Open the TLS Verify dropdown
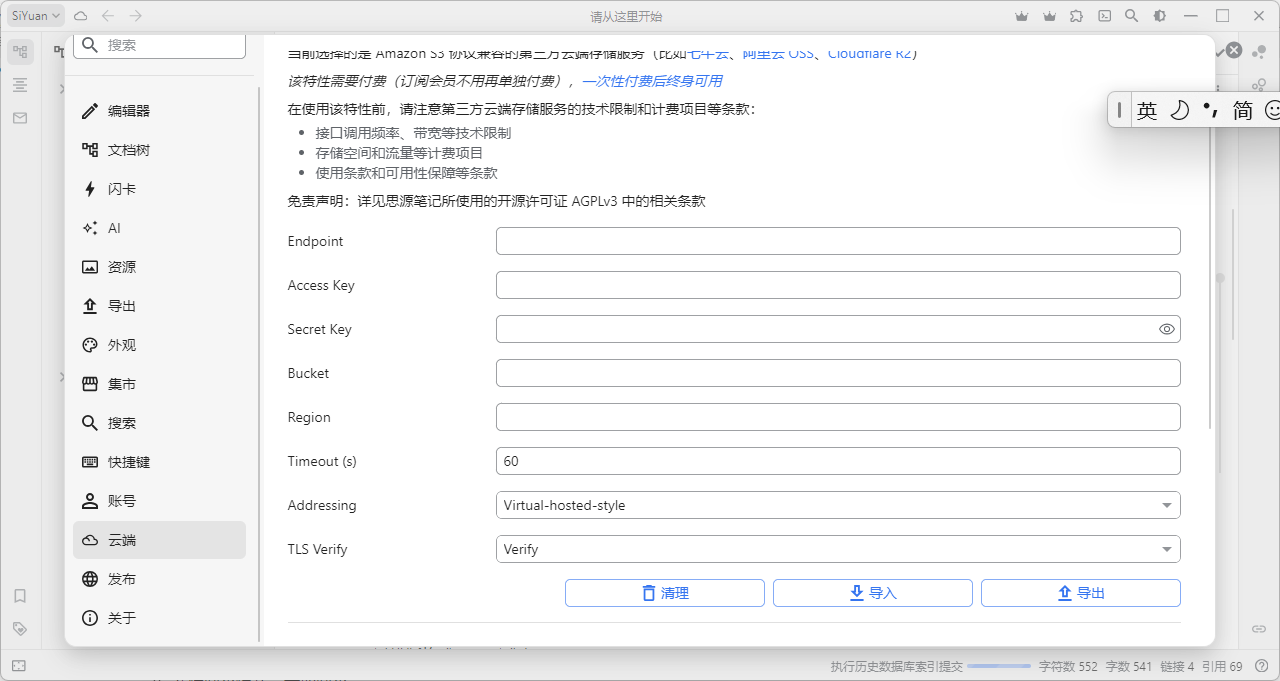This screenshot has width=1280, height=681. click(x=838, y=549)
